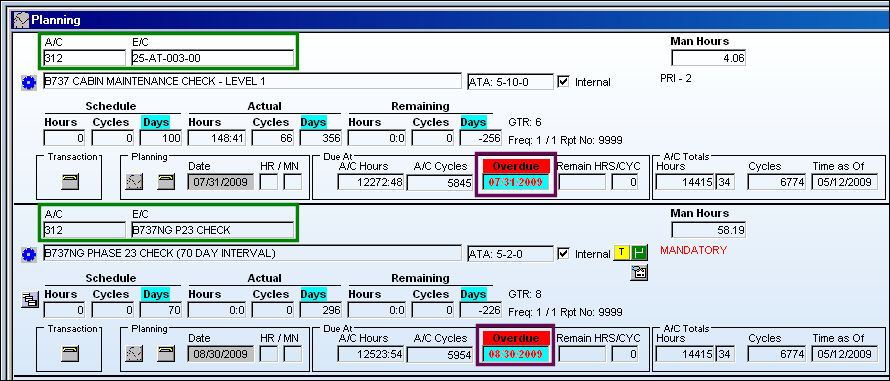The height and width of the screenshot is (381, 890).
Task: Click the Actual Cycles field showing 66
Action: click(272, 138)
